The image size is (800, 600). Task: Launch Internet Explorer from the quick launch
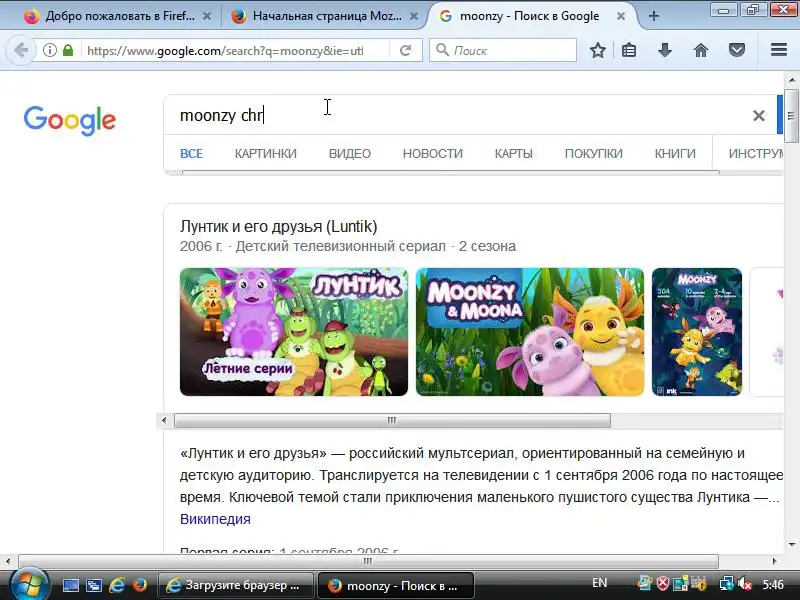[x=117, y=585]
